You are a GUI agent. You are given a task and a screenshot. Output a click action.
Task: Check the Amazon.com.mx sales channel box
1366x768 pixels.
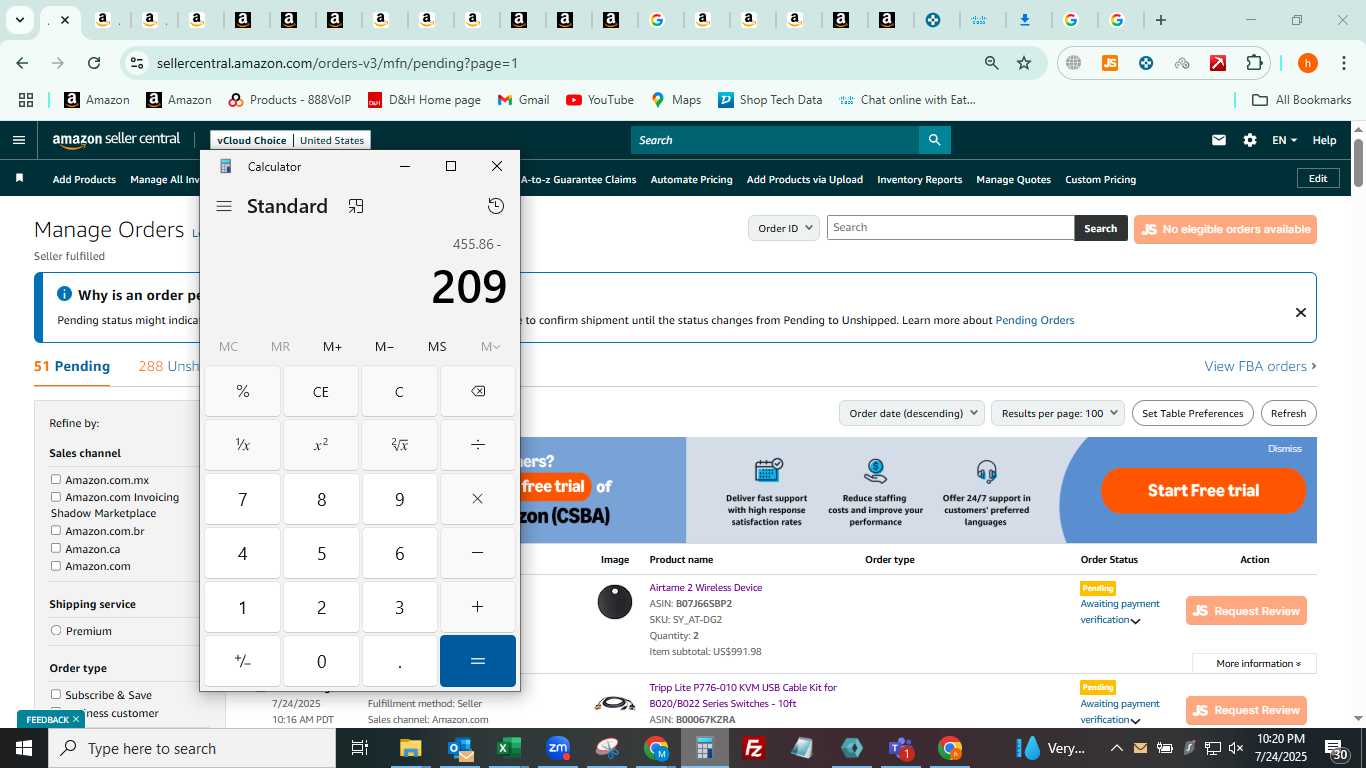56,480
